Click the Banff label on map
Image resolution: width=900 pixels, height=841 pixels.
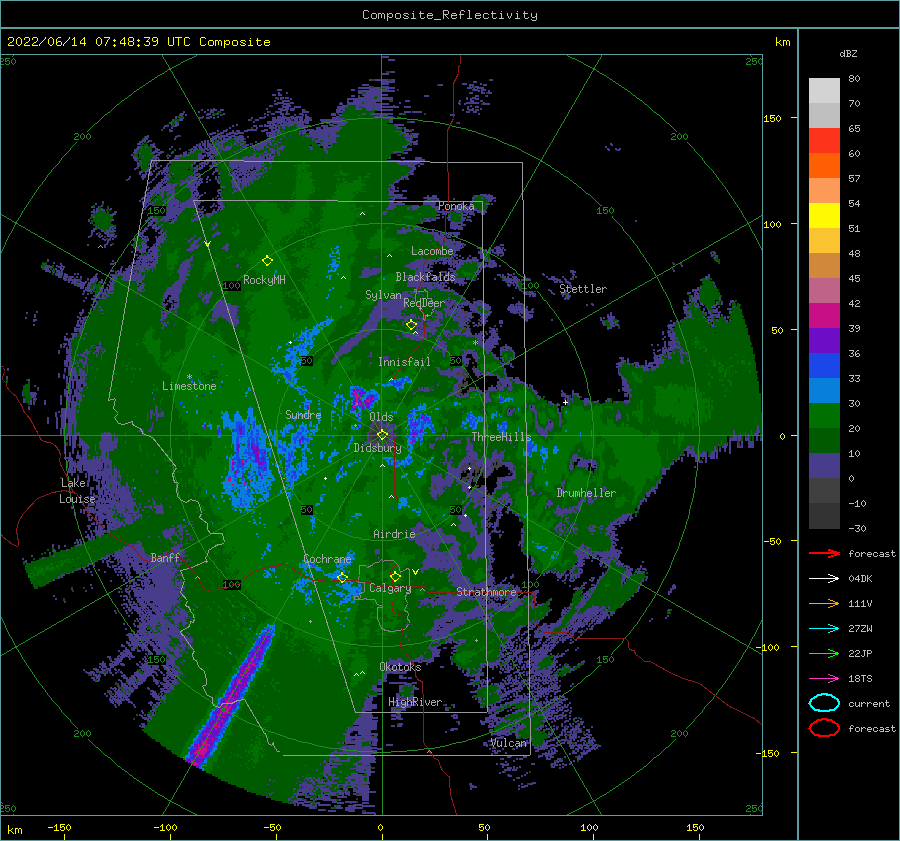click(165, 558)
